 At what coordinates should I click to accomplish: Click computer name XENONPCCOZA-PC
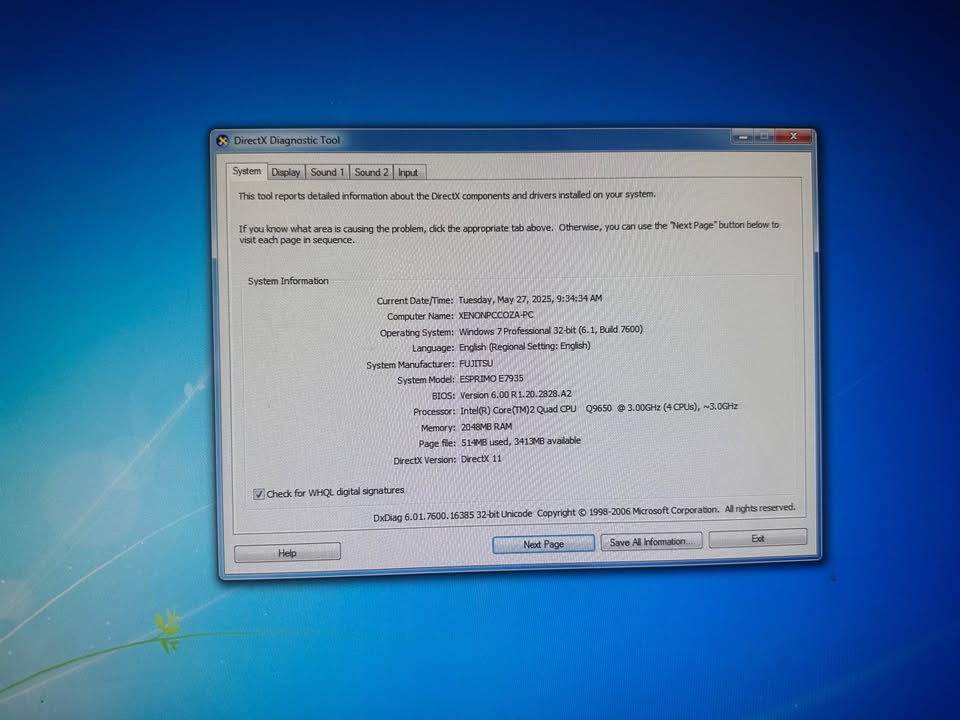496,315
